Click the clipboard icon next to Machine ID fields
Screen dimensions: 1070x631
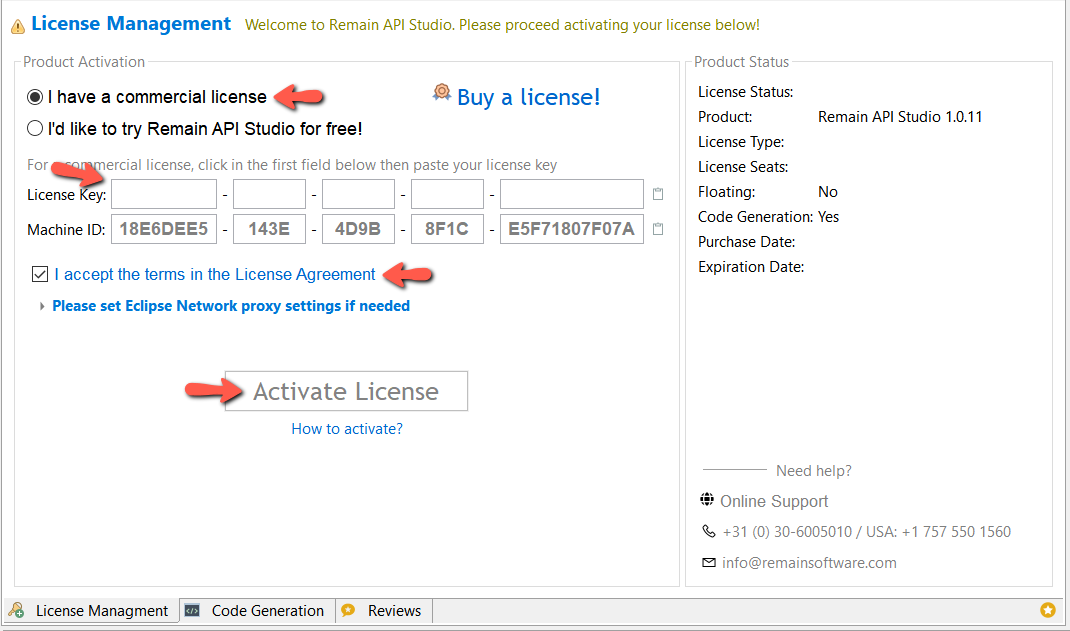(x=658, y=229)
